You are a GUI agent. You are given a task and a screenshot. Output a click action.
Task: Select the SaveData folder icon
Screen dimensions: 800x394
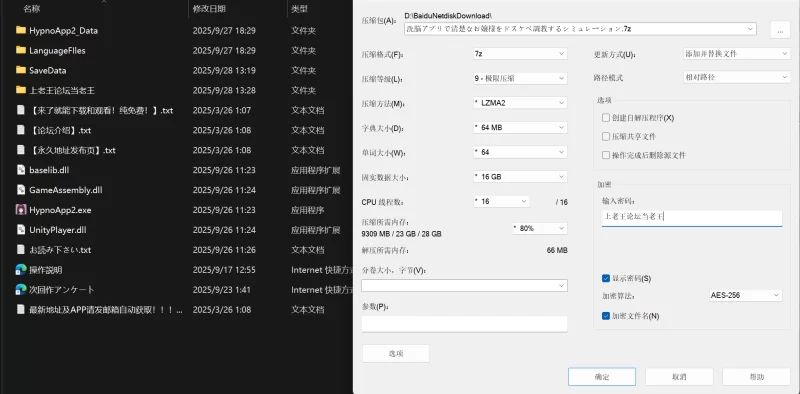click(x=21, y=70)
